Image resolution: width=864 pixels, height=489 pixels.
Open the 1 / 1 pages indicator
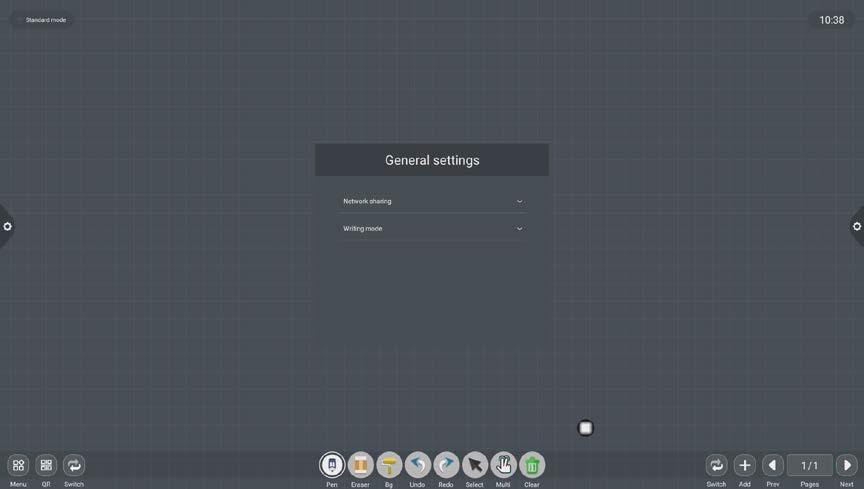tap(809, 465)
